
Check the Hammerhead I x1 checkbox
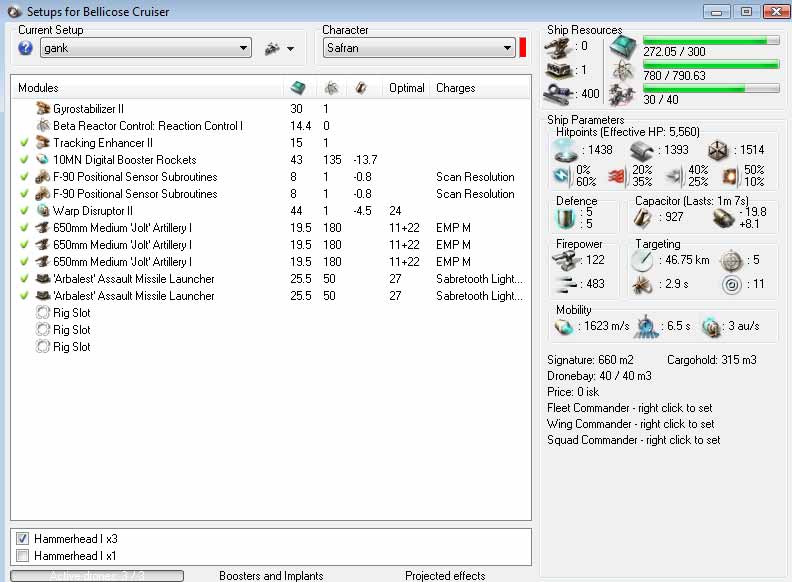[x=23, y=555]
